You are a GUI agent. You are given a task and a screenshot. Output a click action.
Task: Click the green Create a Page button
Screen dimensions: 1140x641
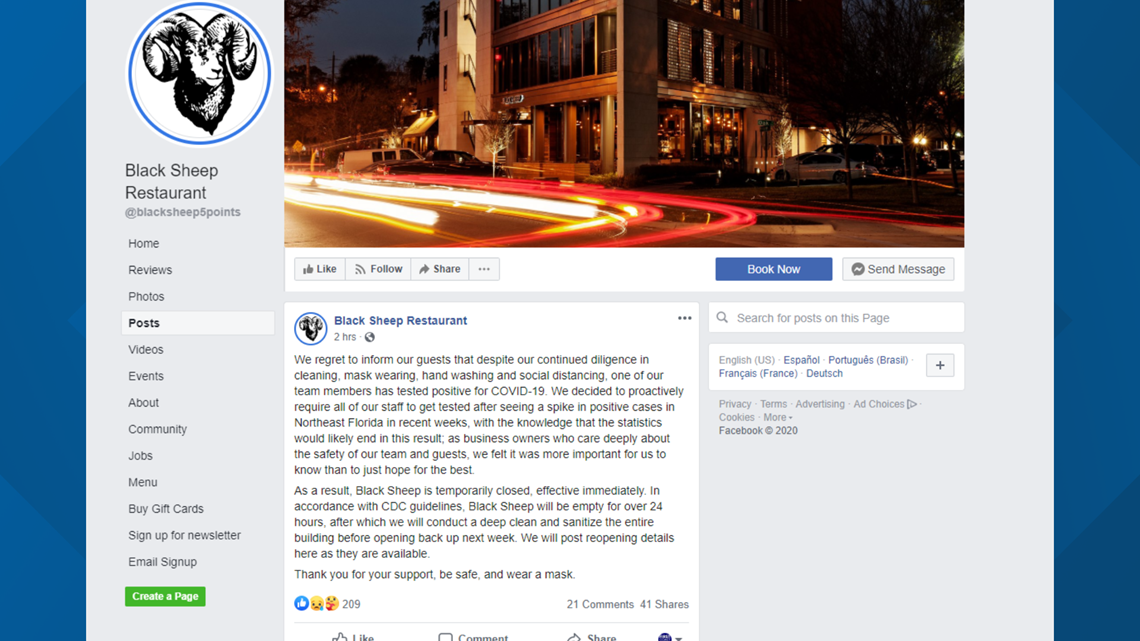tap(165, 596)
